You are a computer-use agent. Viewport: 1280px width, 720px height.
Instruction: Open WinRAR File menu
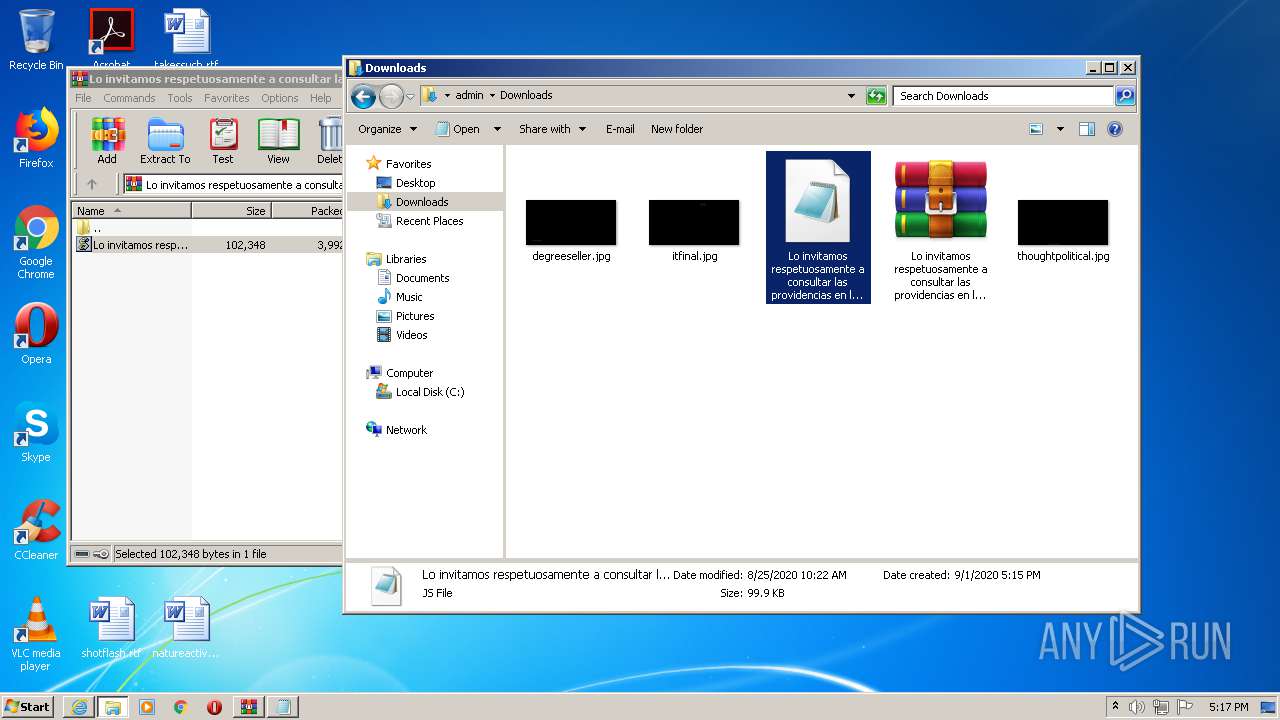click(x=83, y=98)
